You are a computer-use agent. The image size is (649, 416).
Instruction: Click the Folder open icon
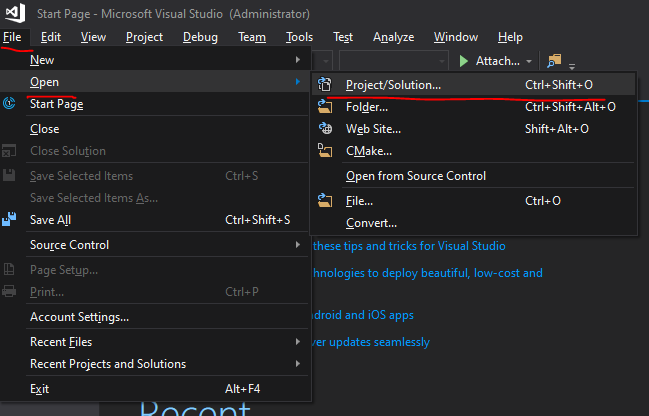click(325, 107)
